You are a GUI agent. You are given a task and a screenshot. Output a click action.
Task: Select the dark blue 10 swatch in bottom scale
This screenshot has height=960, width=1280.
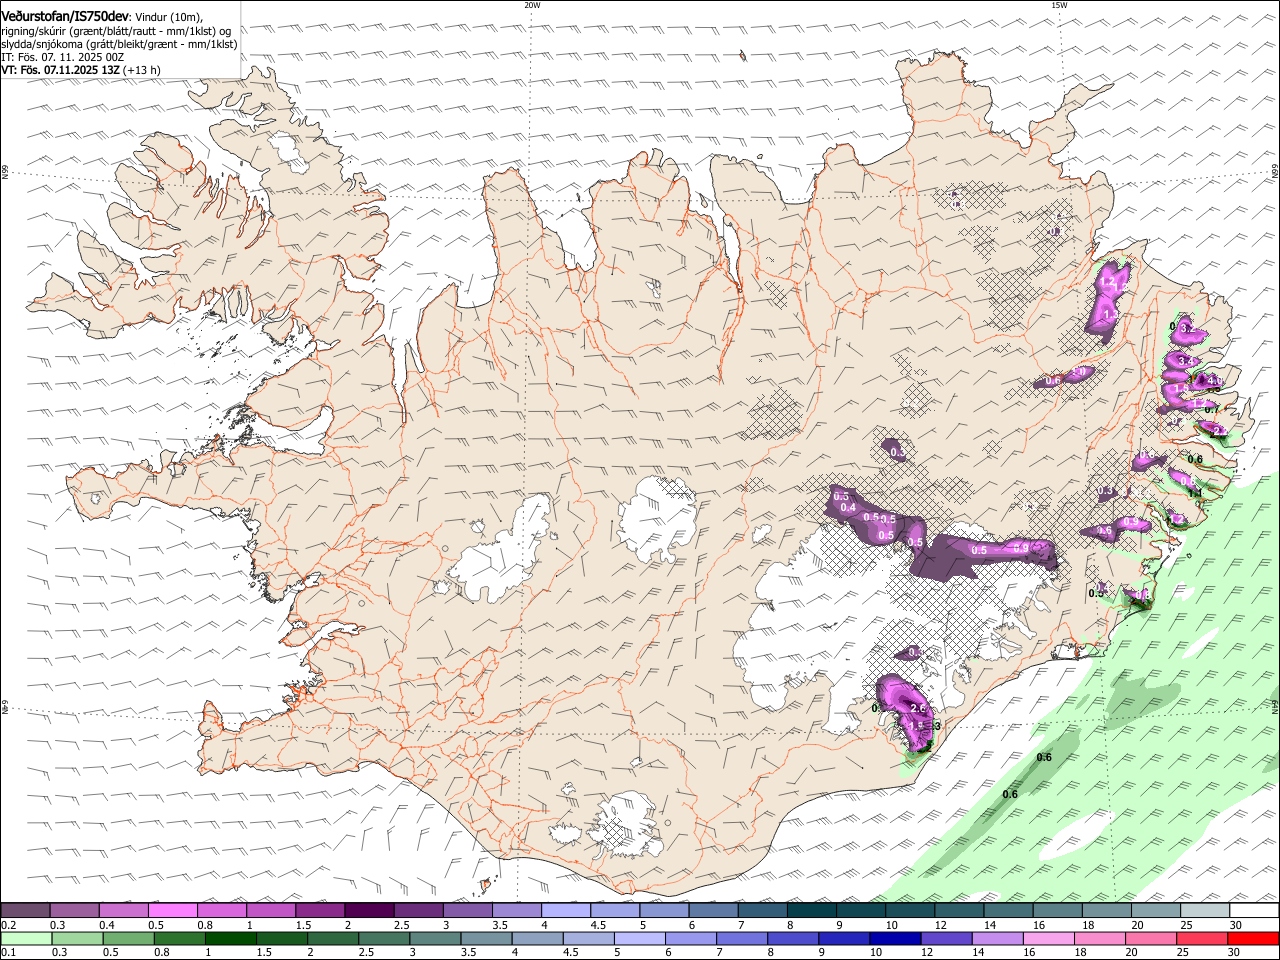(x=895, y=939)
